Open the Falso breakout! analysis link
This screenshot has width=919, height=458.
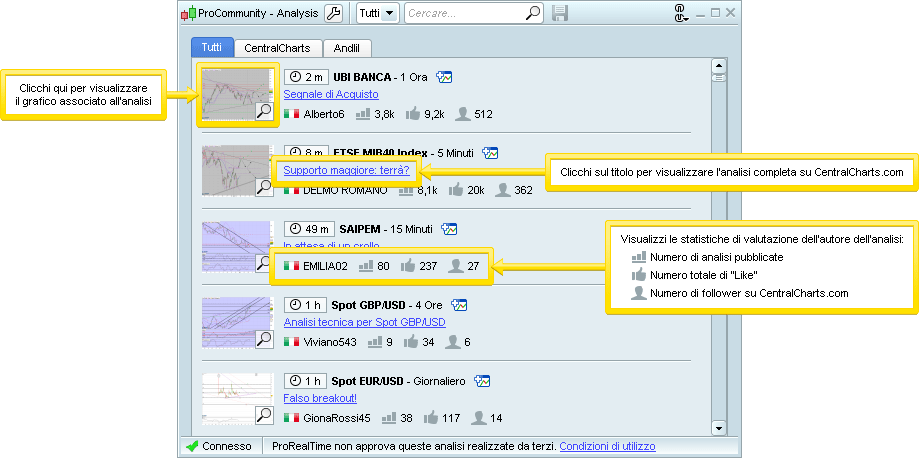click(x=313, y=398)
